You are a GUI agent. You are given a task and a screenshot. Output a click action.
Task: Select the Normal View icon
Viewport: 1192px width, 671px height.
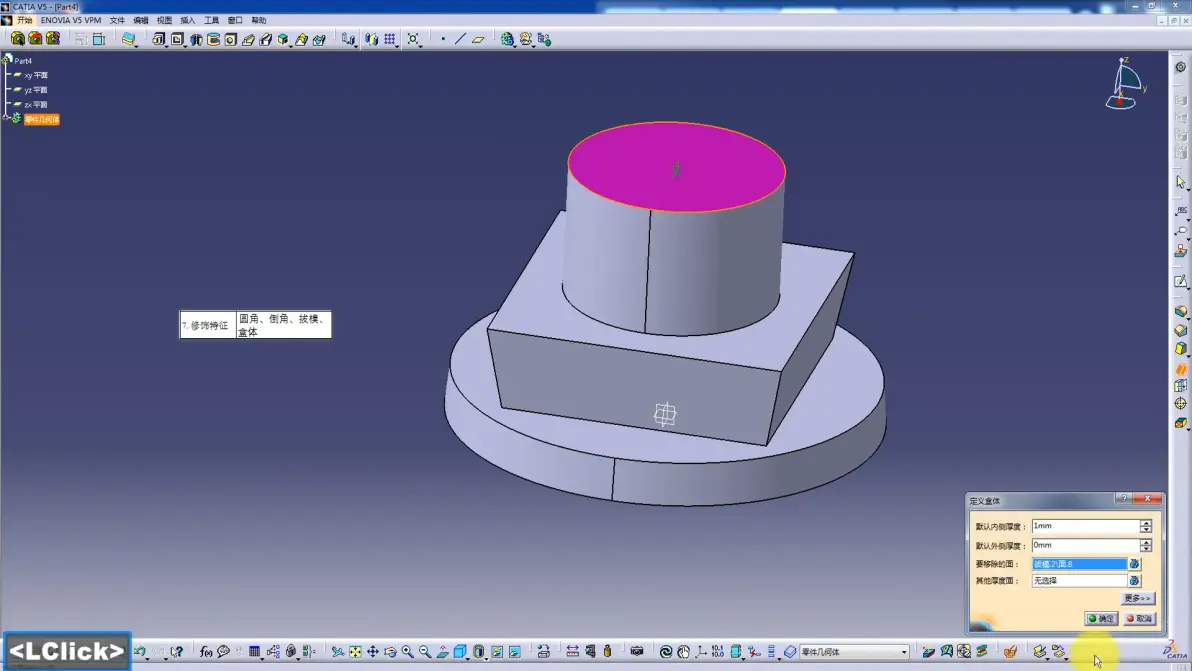(442, 651)
